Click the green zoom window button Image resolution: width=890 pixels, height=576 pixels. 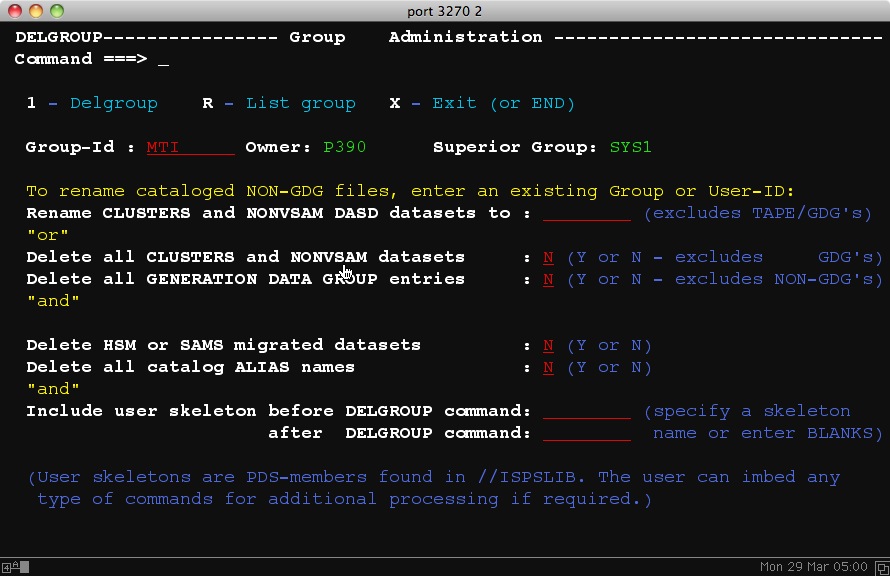click(57, 11)
